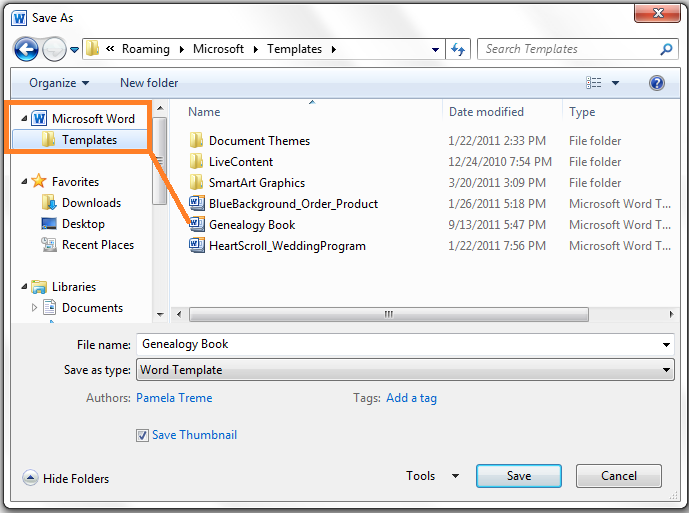Click the horizontal scrollbar thumb in file list
Viewport: 691px width, 515px height.
click(389, 314)
